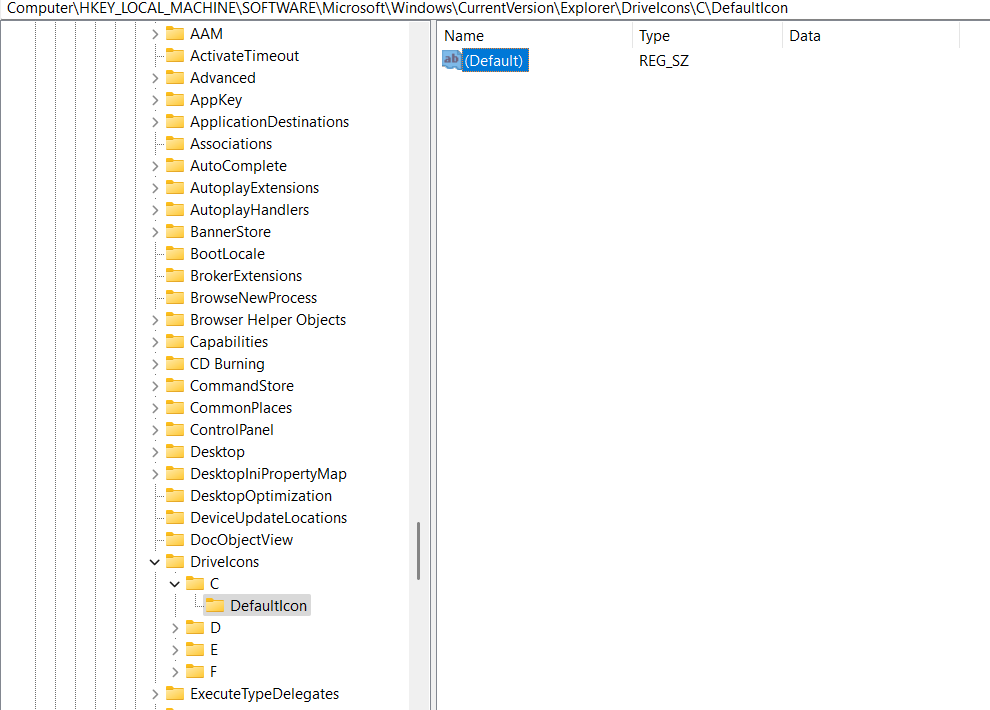Image resolution: width=990 pixels, height=710 pixels.
Task: Click the DefaultIcon folder icon
Action: pyautogui.click(x=215, y=606)
